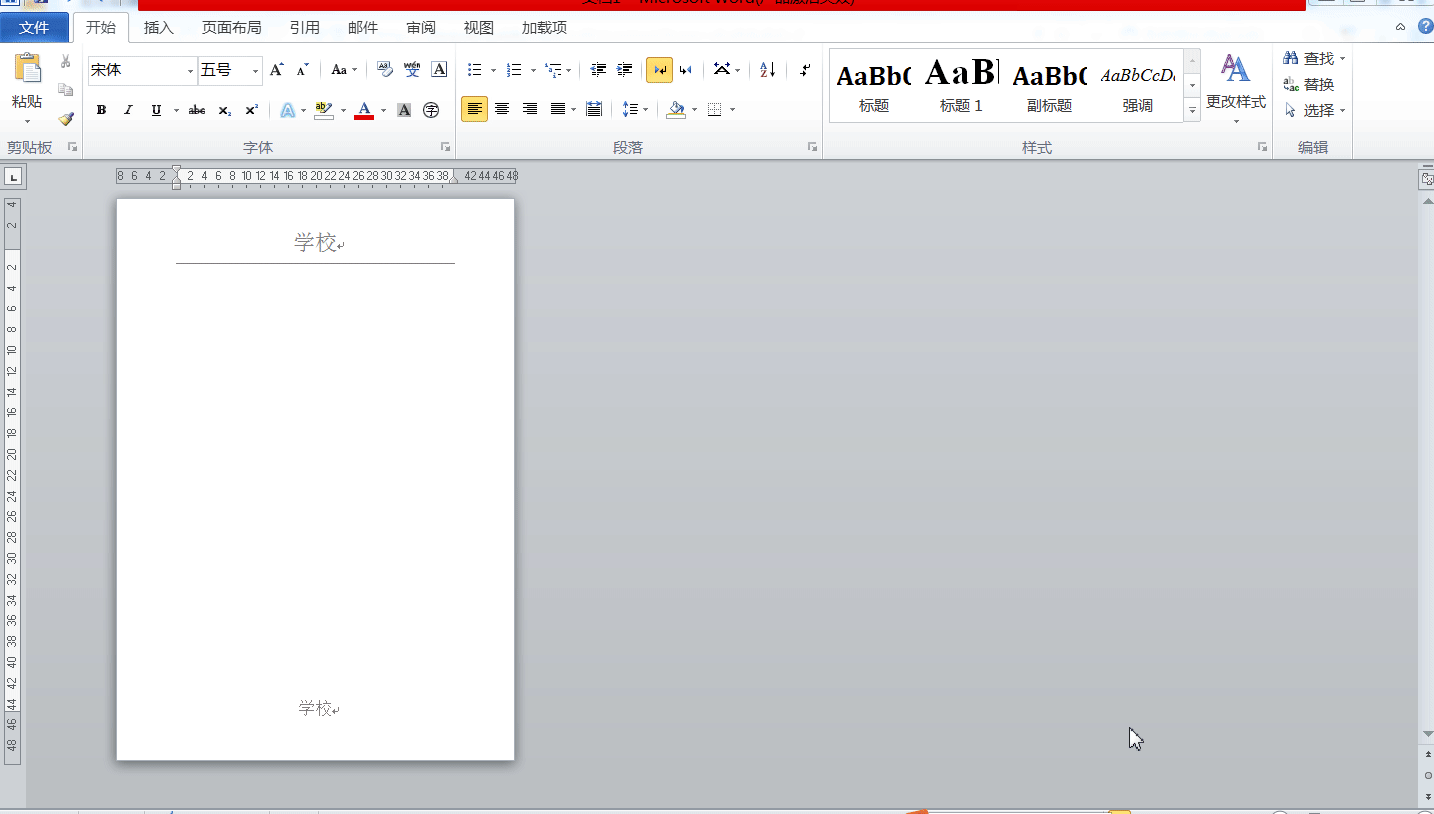Image resolution: width=1434 pixels, height=814 pixels.
Task: Switch to the References (引用) tab
Action: pyautogui.click(x=305, y=28)
